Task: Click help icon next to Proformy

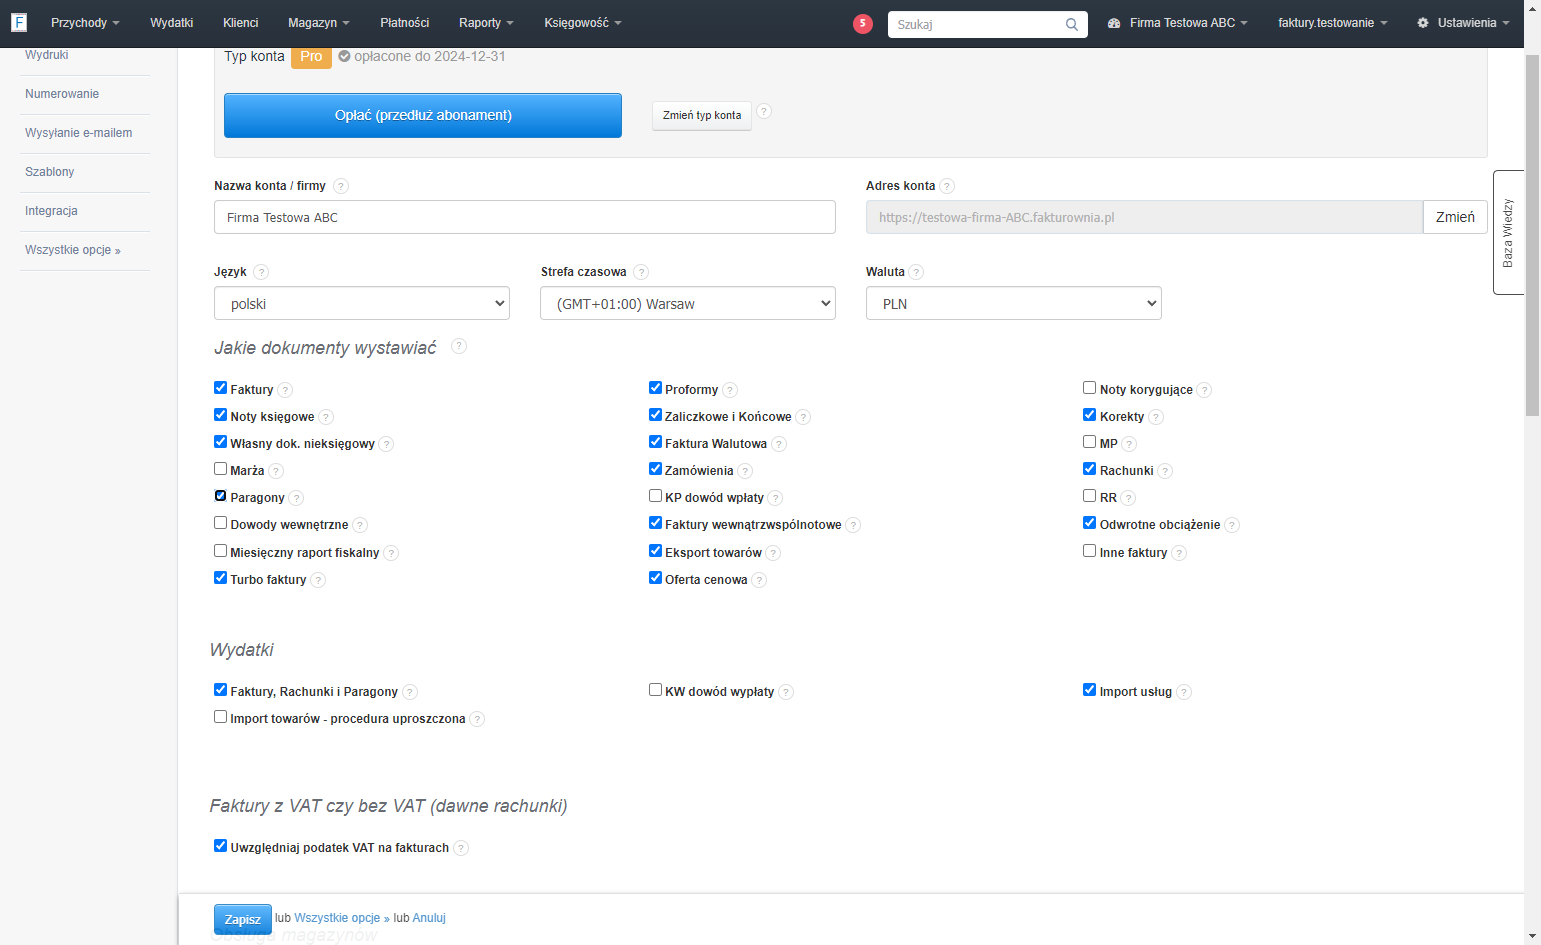Action: (730, 390)
